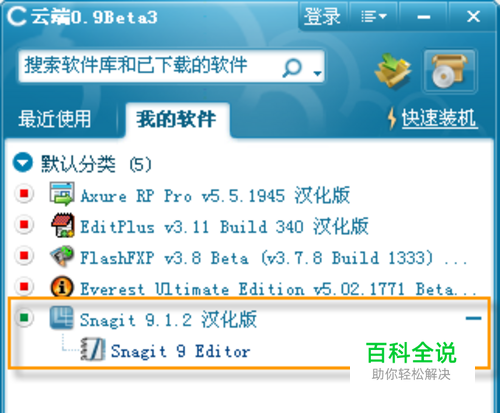The image size is (500, 413).
Task: Click the search magnifier icon
Action: (292, 68)
